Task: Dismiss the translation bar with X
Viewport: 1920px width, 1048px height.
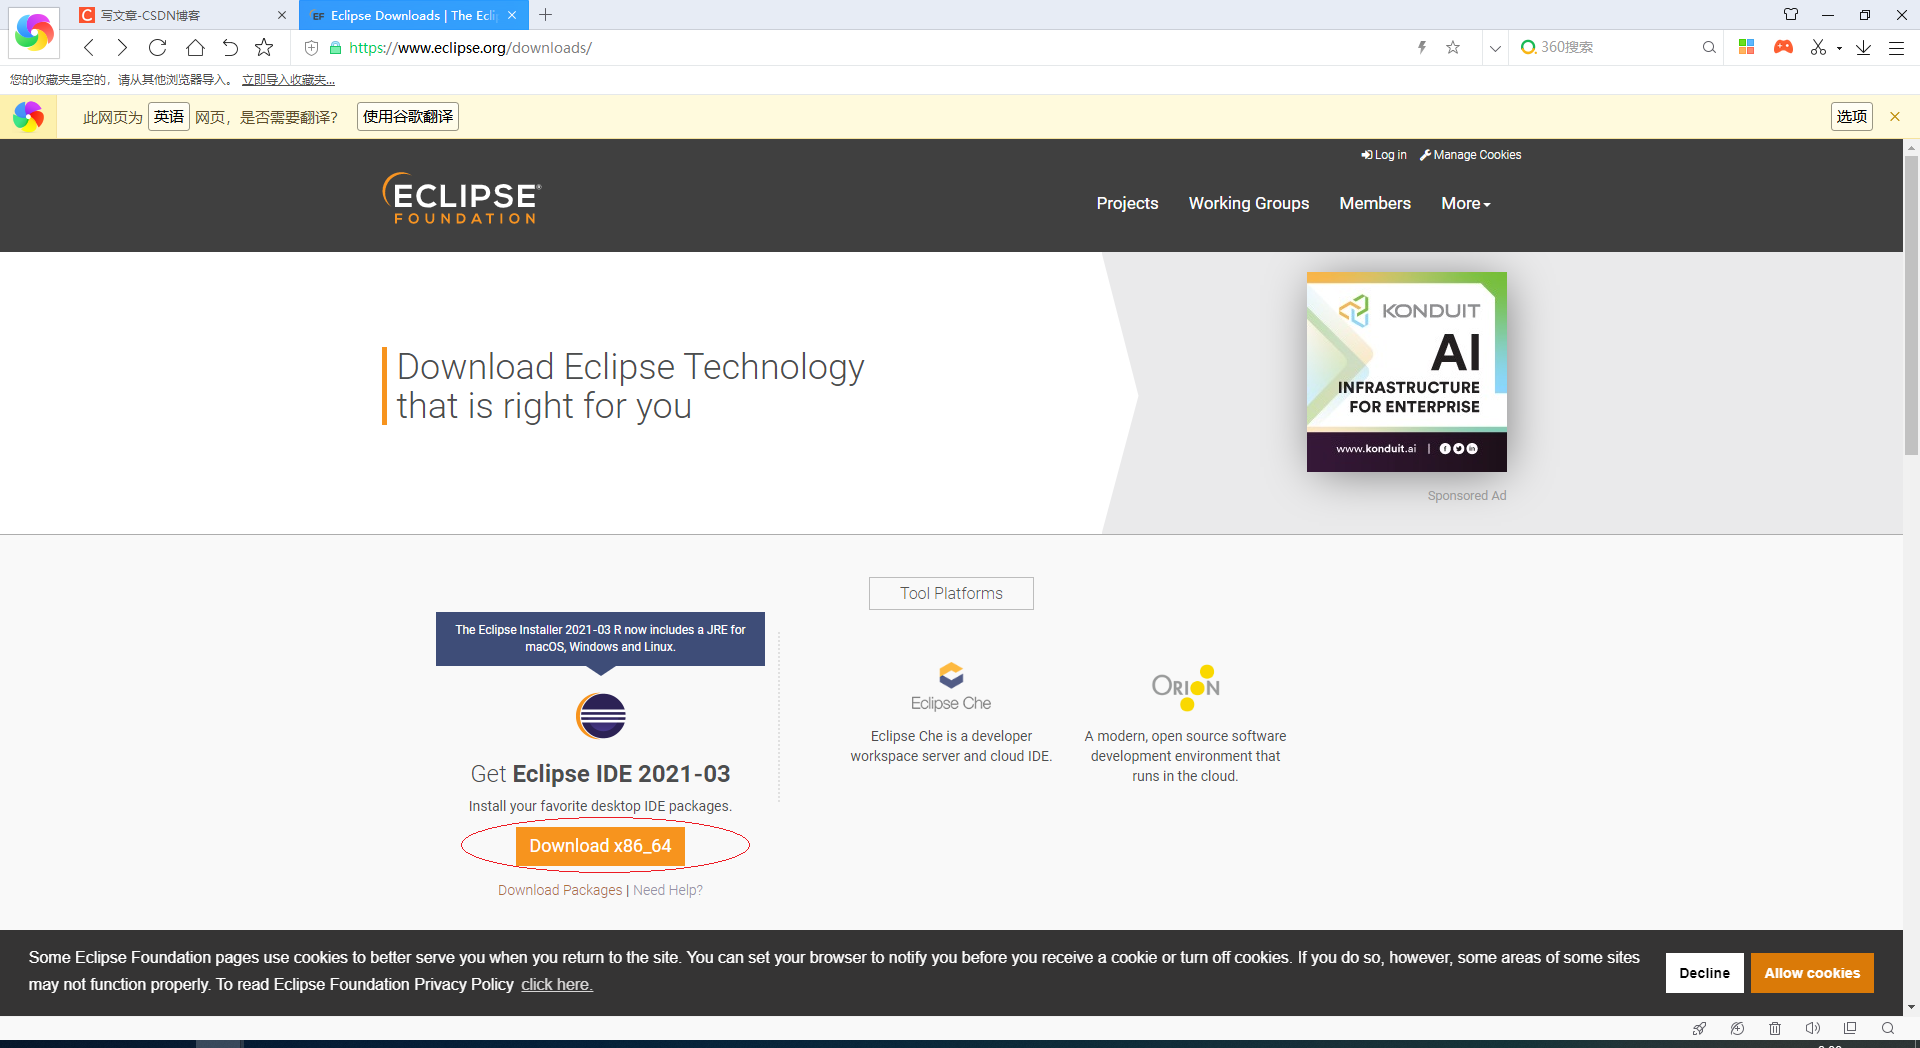Action: pos(1894,117)
